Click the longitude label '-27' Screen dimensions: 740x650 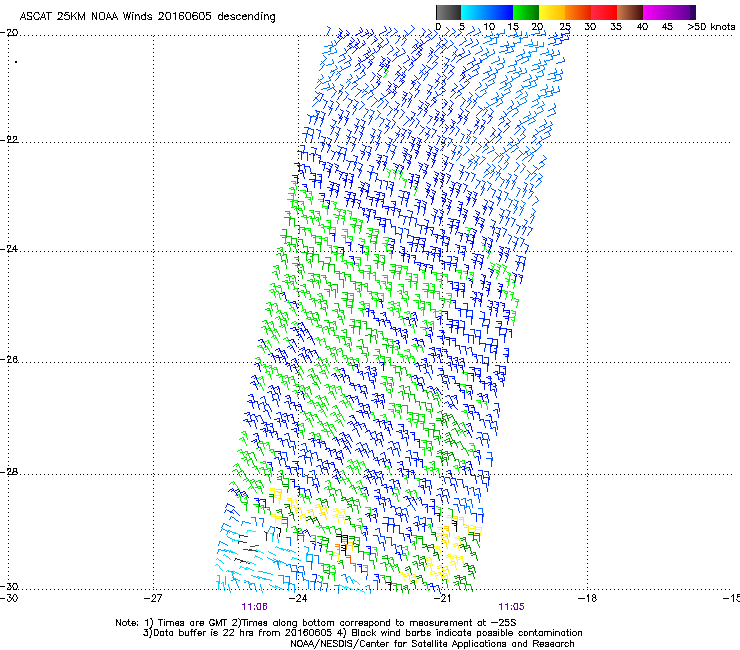pyautogui.click(x=153, y=599)
